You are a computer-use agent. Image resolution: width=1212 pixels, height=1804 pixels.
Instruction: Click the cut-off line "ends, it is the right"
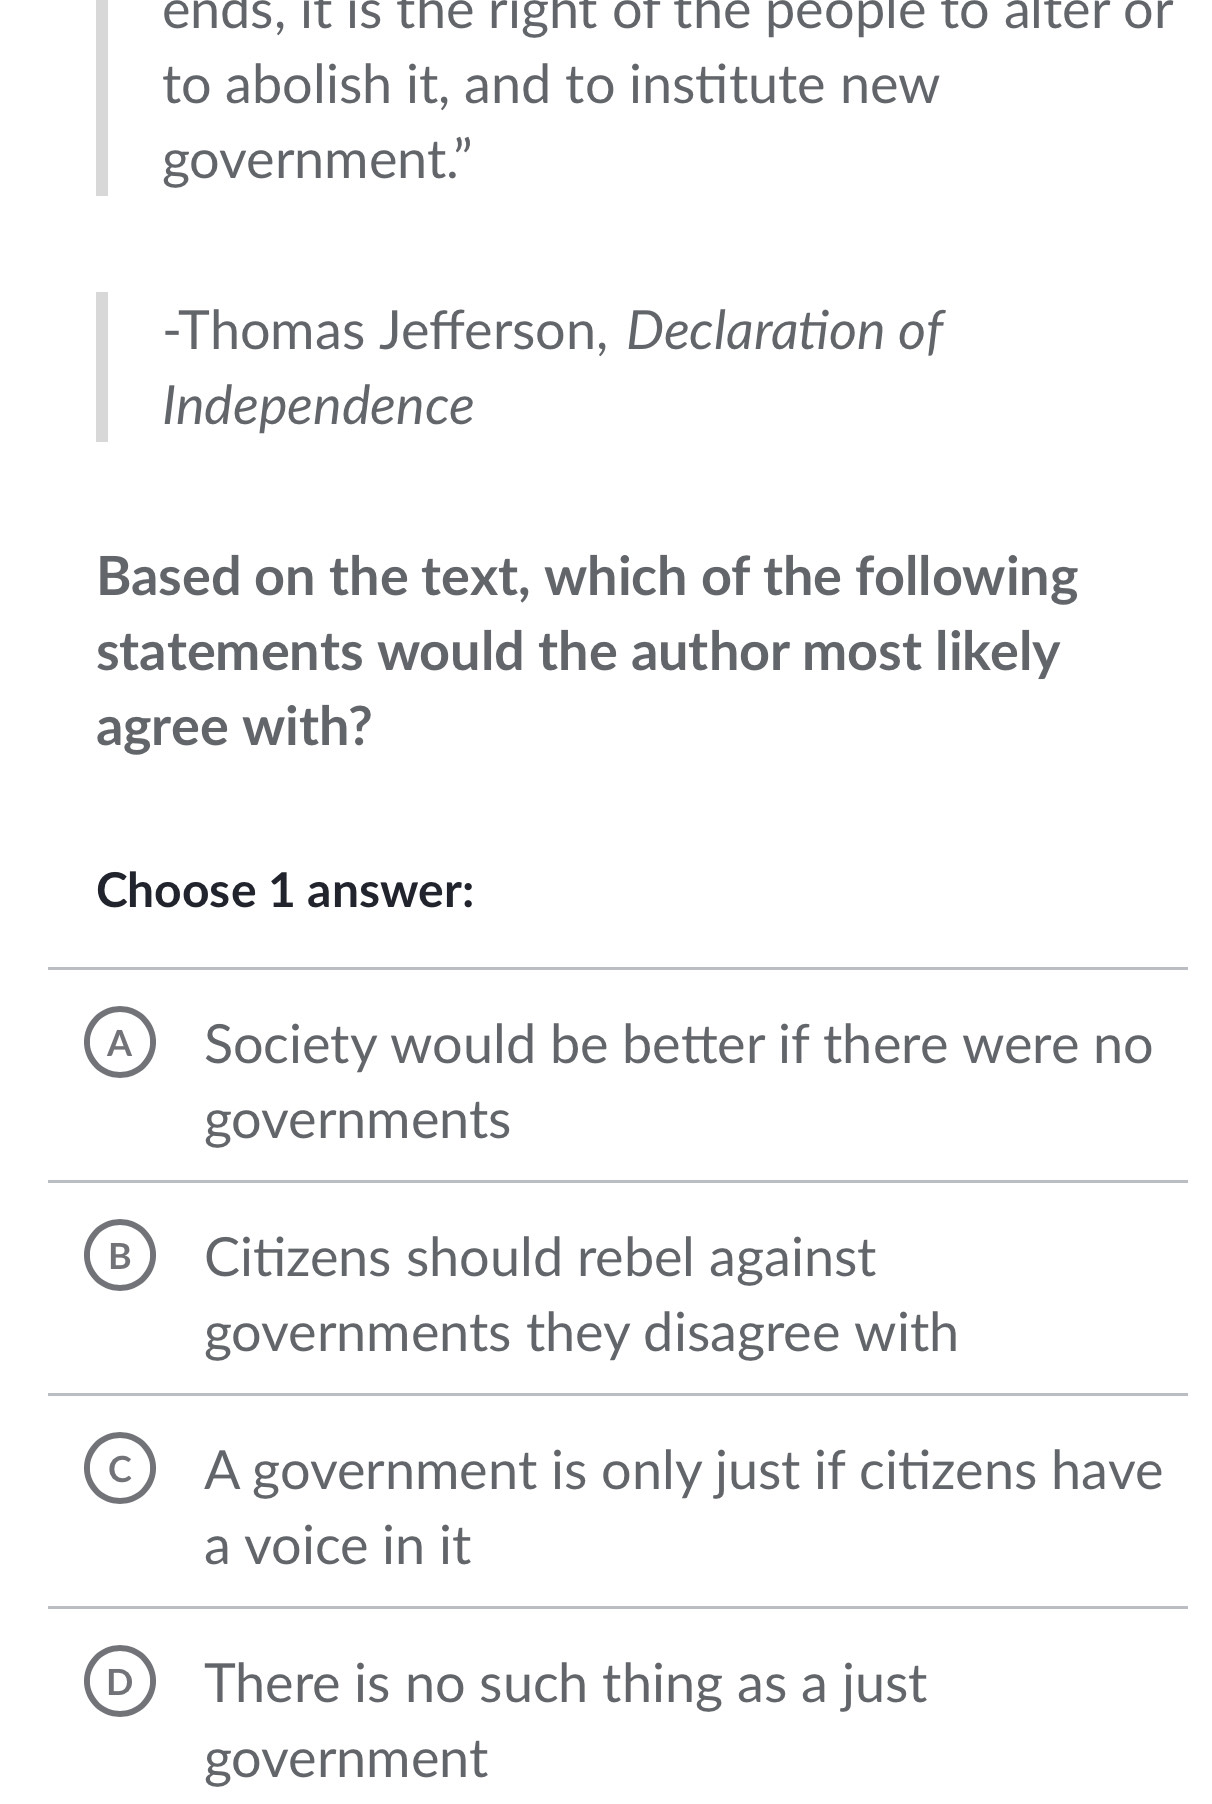665,16
